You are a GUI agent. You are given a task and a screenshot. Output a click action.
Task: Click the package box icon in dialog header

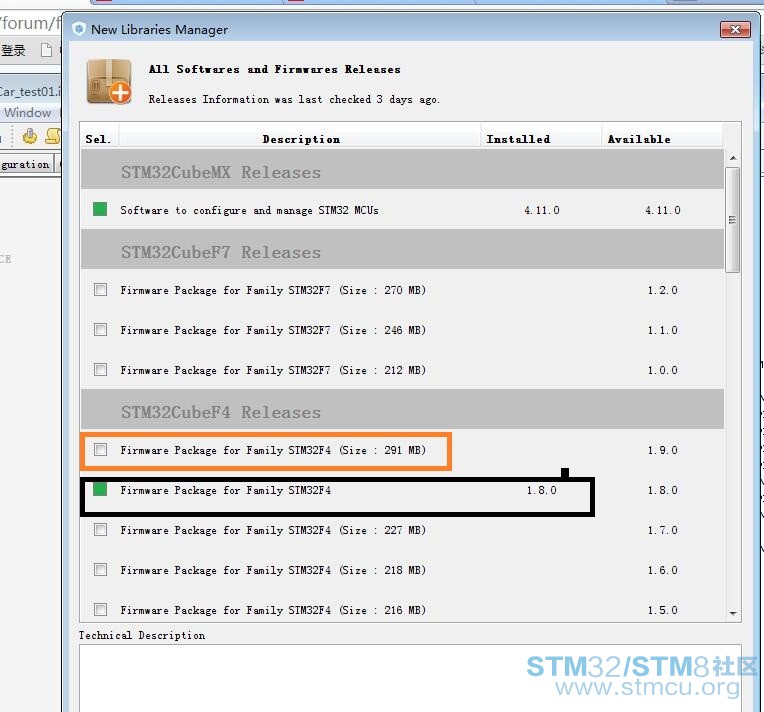coord(109,81)
